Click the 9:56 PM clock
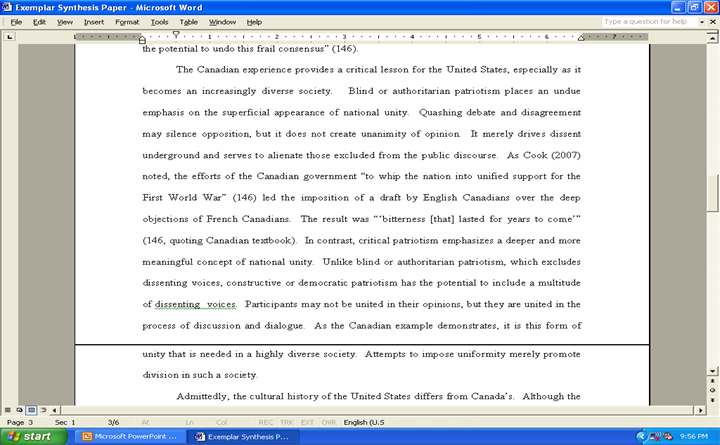720x445 pixels. [693, 436]
